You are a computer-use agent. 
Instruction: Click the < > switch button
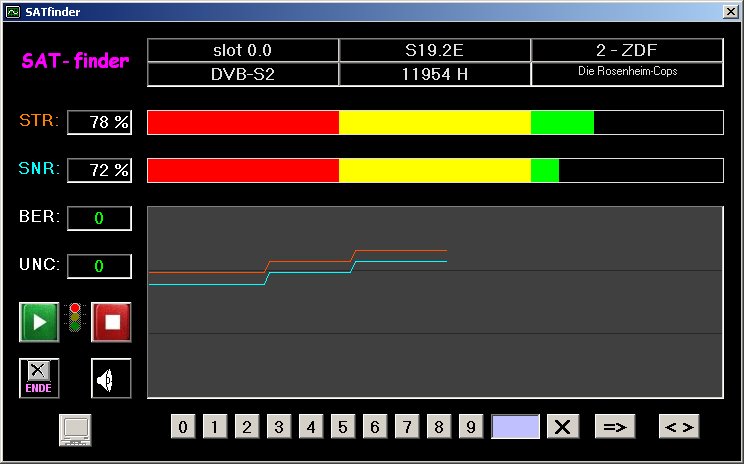[x=679, y=427]
